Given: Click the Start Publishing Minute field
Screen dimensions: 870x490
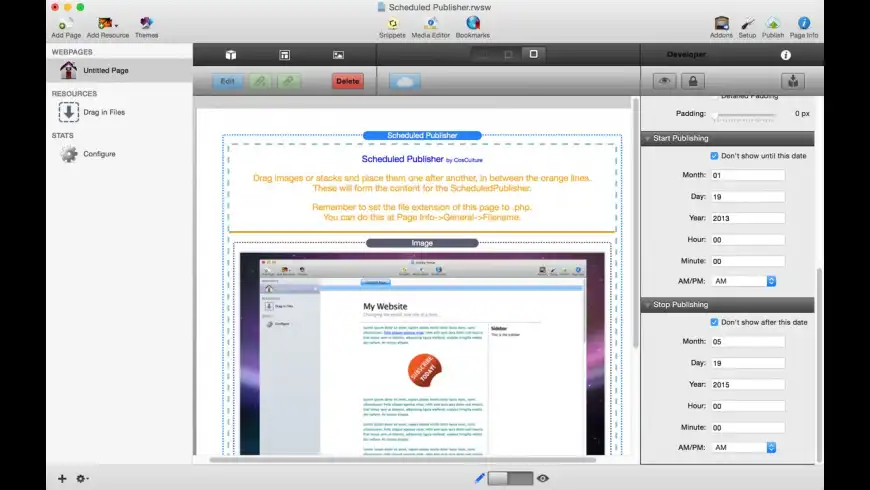Looking at the screenshot, I should point(748,261).
